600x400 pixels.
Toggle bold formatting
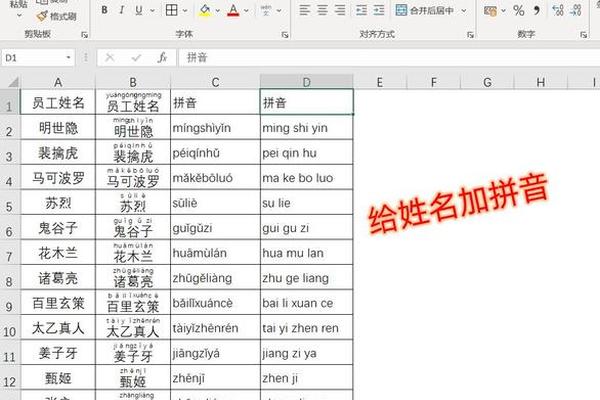[104, 10]
